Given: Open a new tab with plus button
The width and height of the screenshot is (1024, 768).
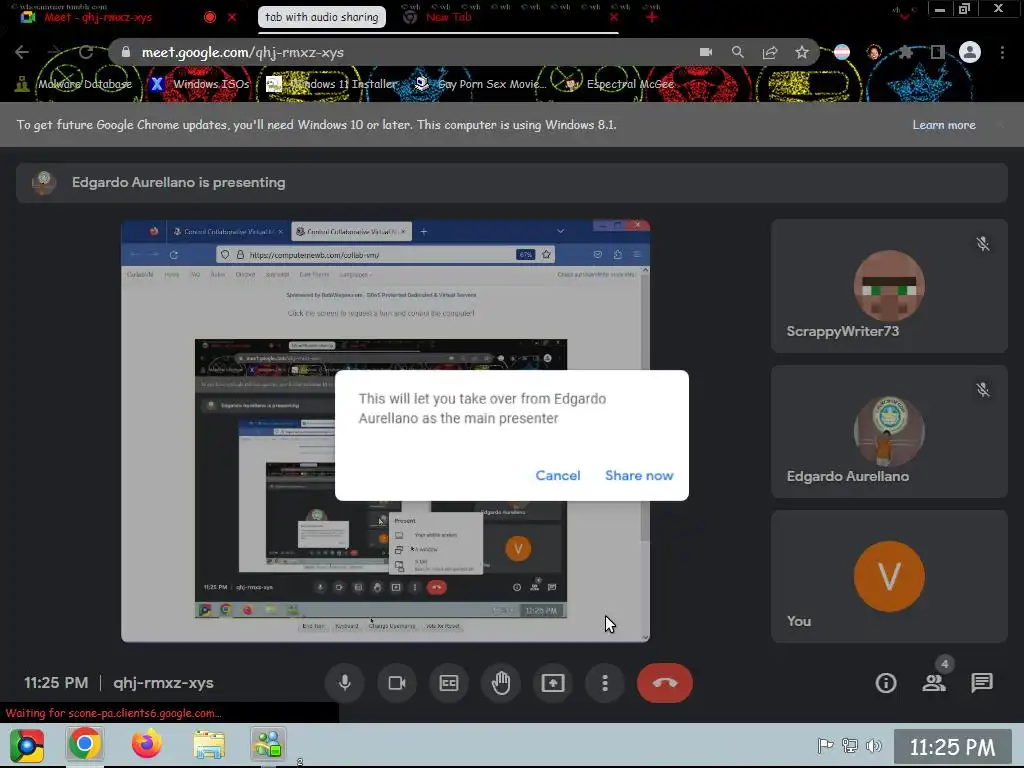Looking at the screenshot, I should (x=652, y=17).
